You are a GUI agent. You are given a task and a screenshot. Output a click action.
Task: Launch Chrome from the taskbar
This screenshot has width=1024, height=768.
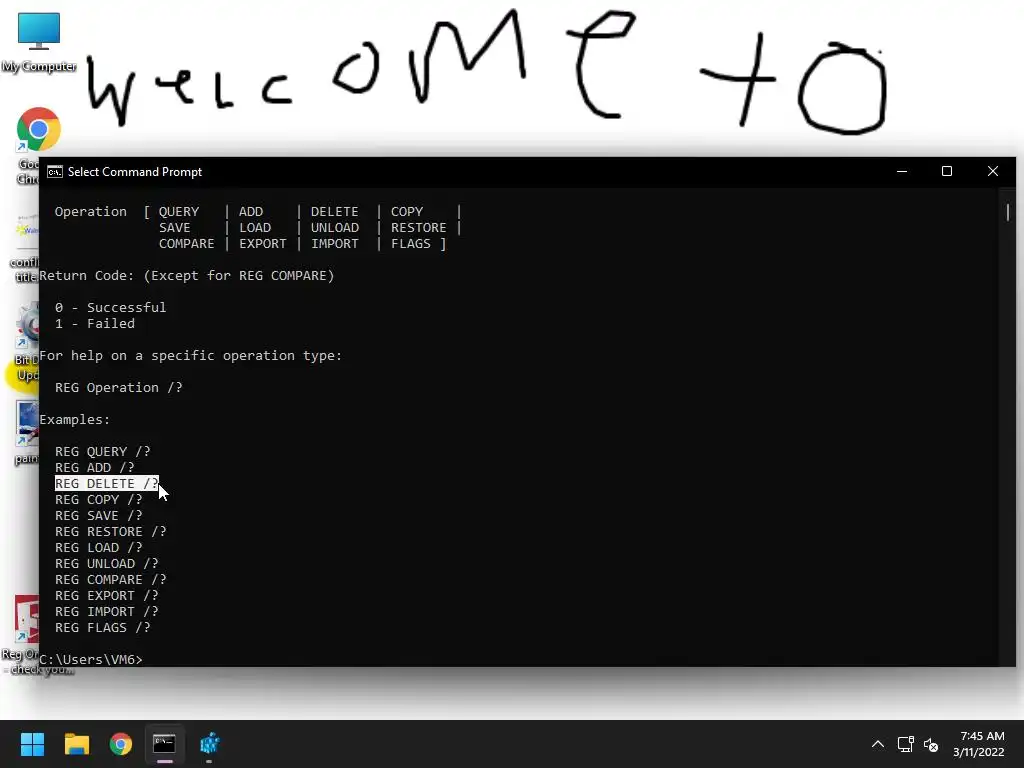tap(121, 744)
